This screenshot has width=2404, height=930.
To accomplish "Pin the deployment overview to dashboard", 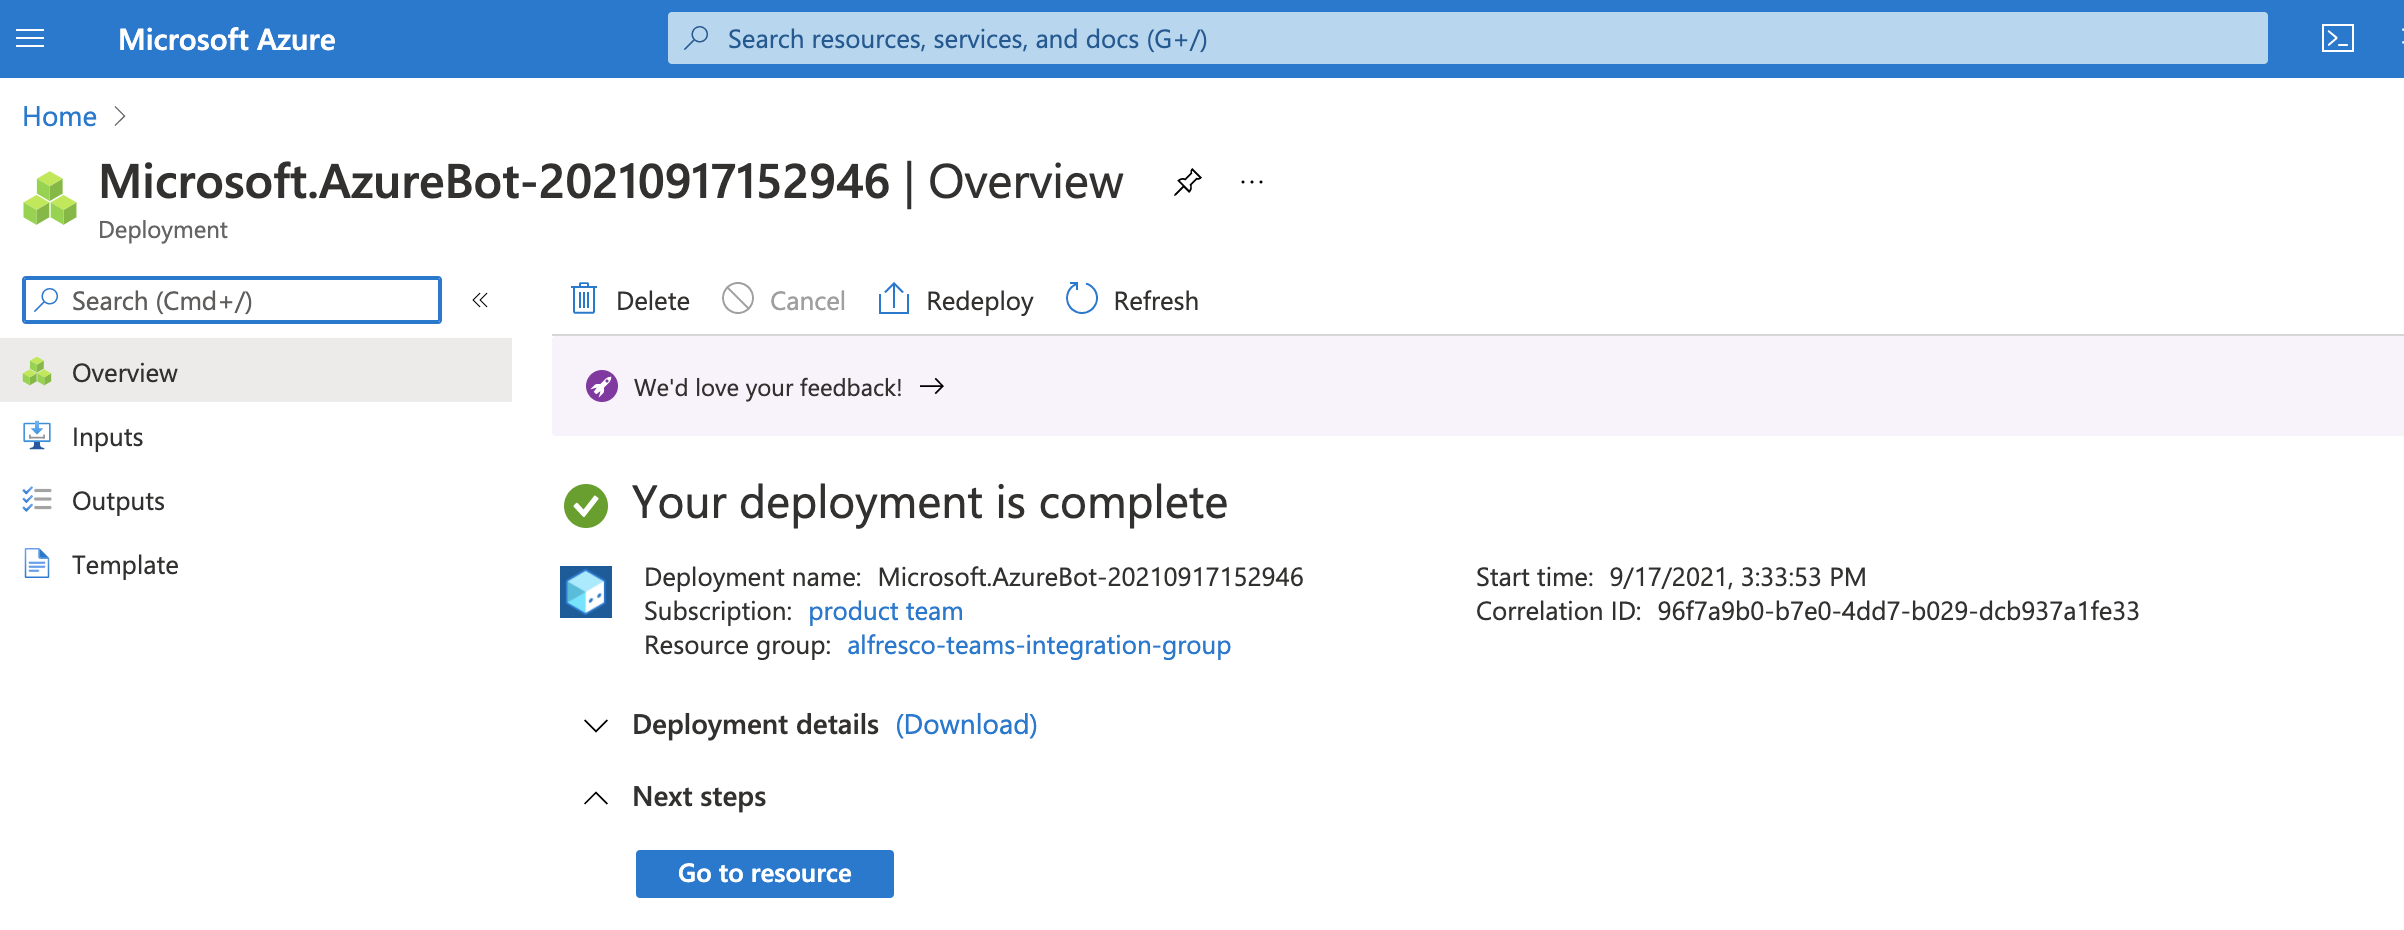I will point(1187,183).
